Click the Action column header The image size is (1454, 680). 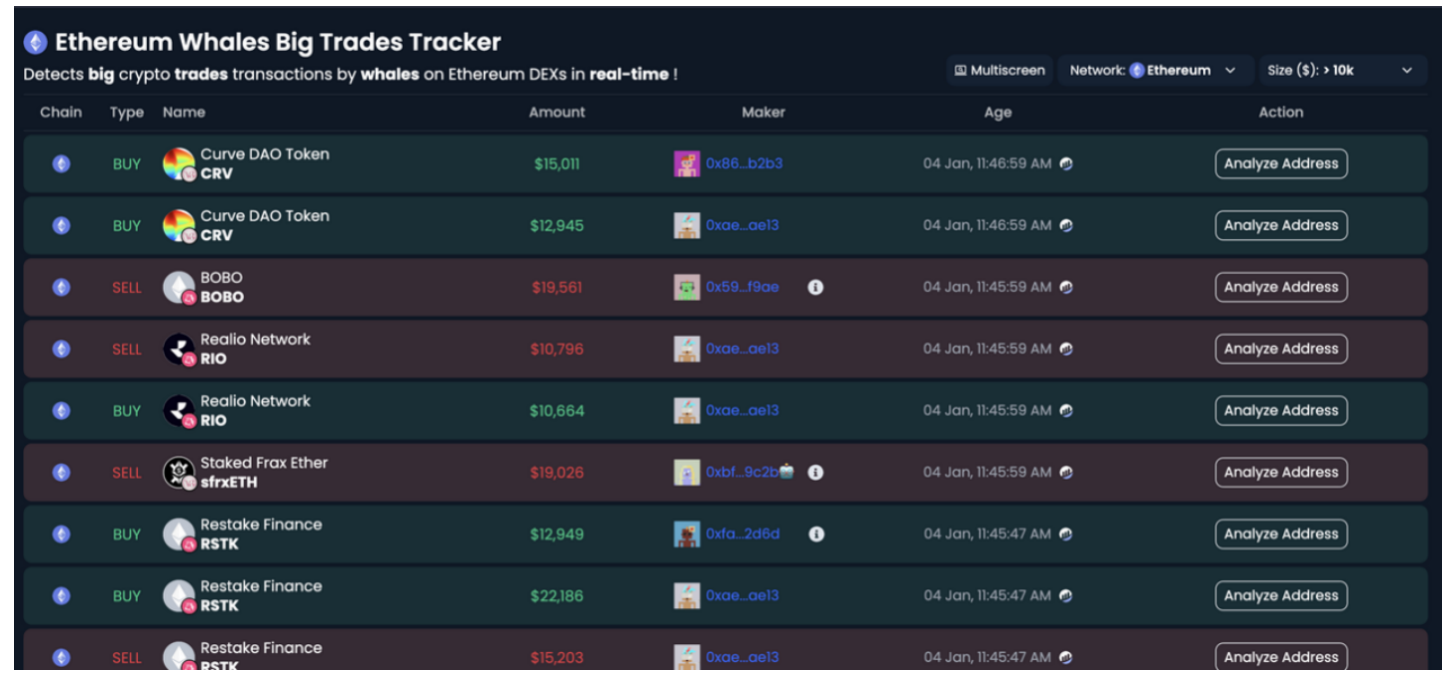(x=1281, y=112)
